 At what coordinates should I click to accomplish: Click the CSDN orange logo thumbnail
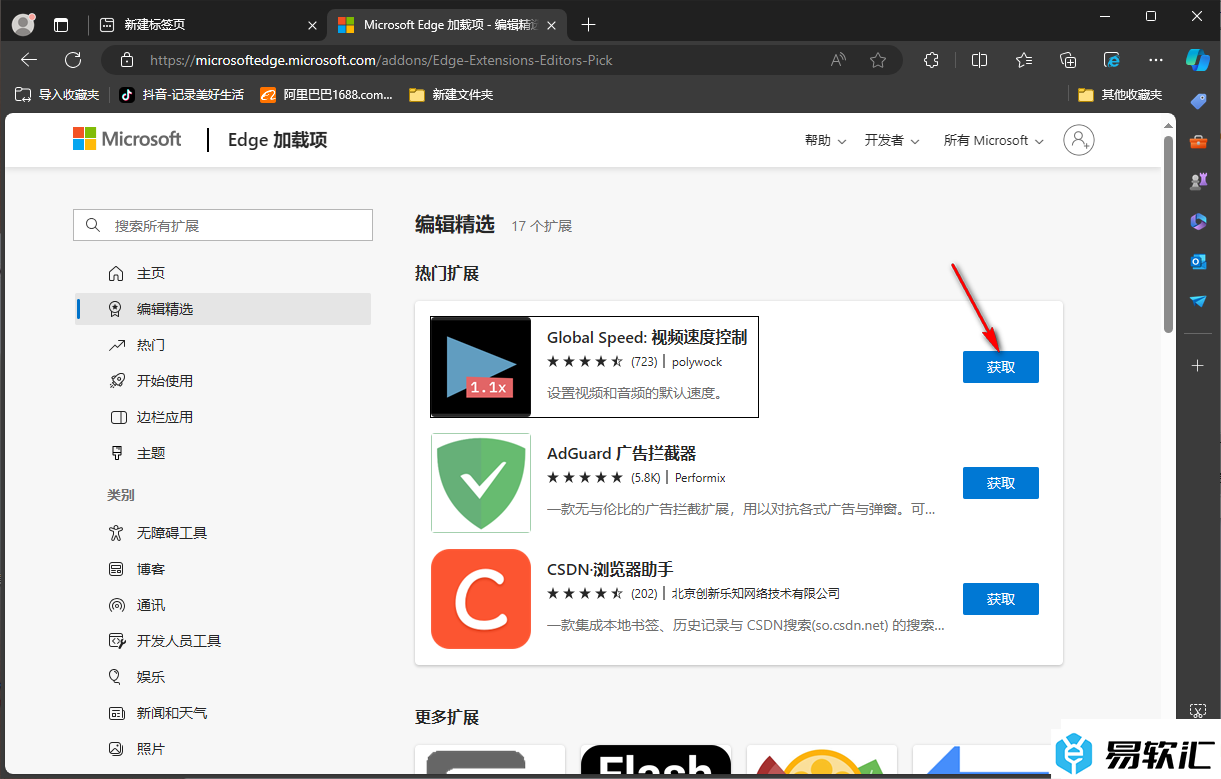481,599
